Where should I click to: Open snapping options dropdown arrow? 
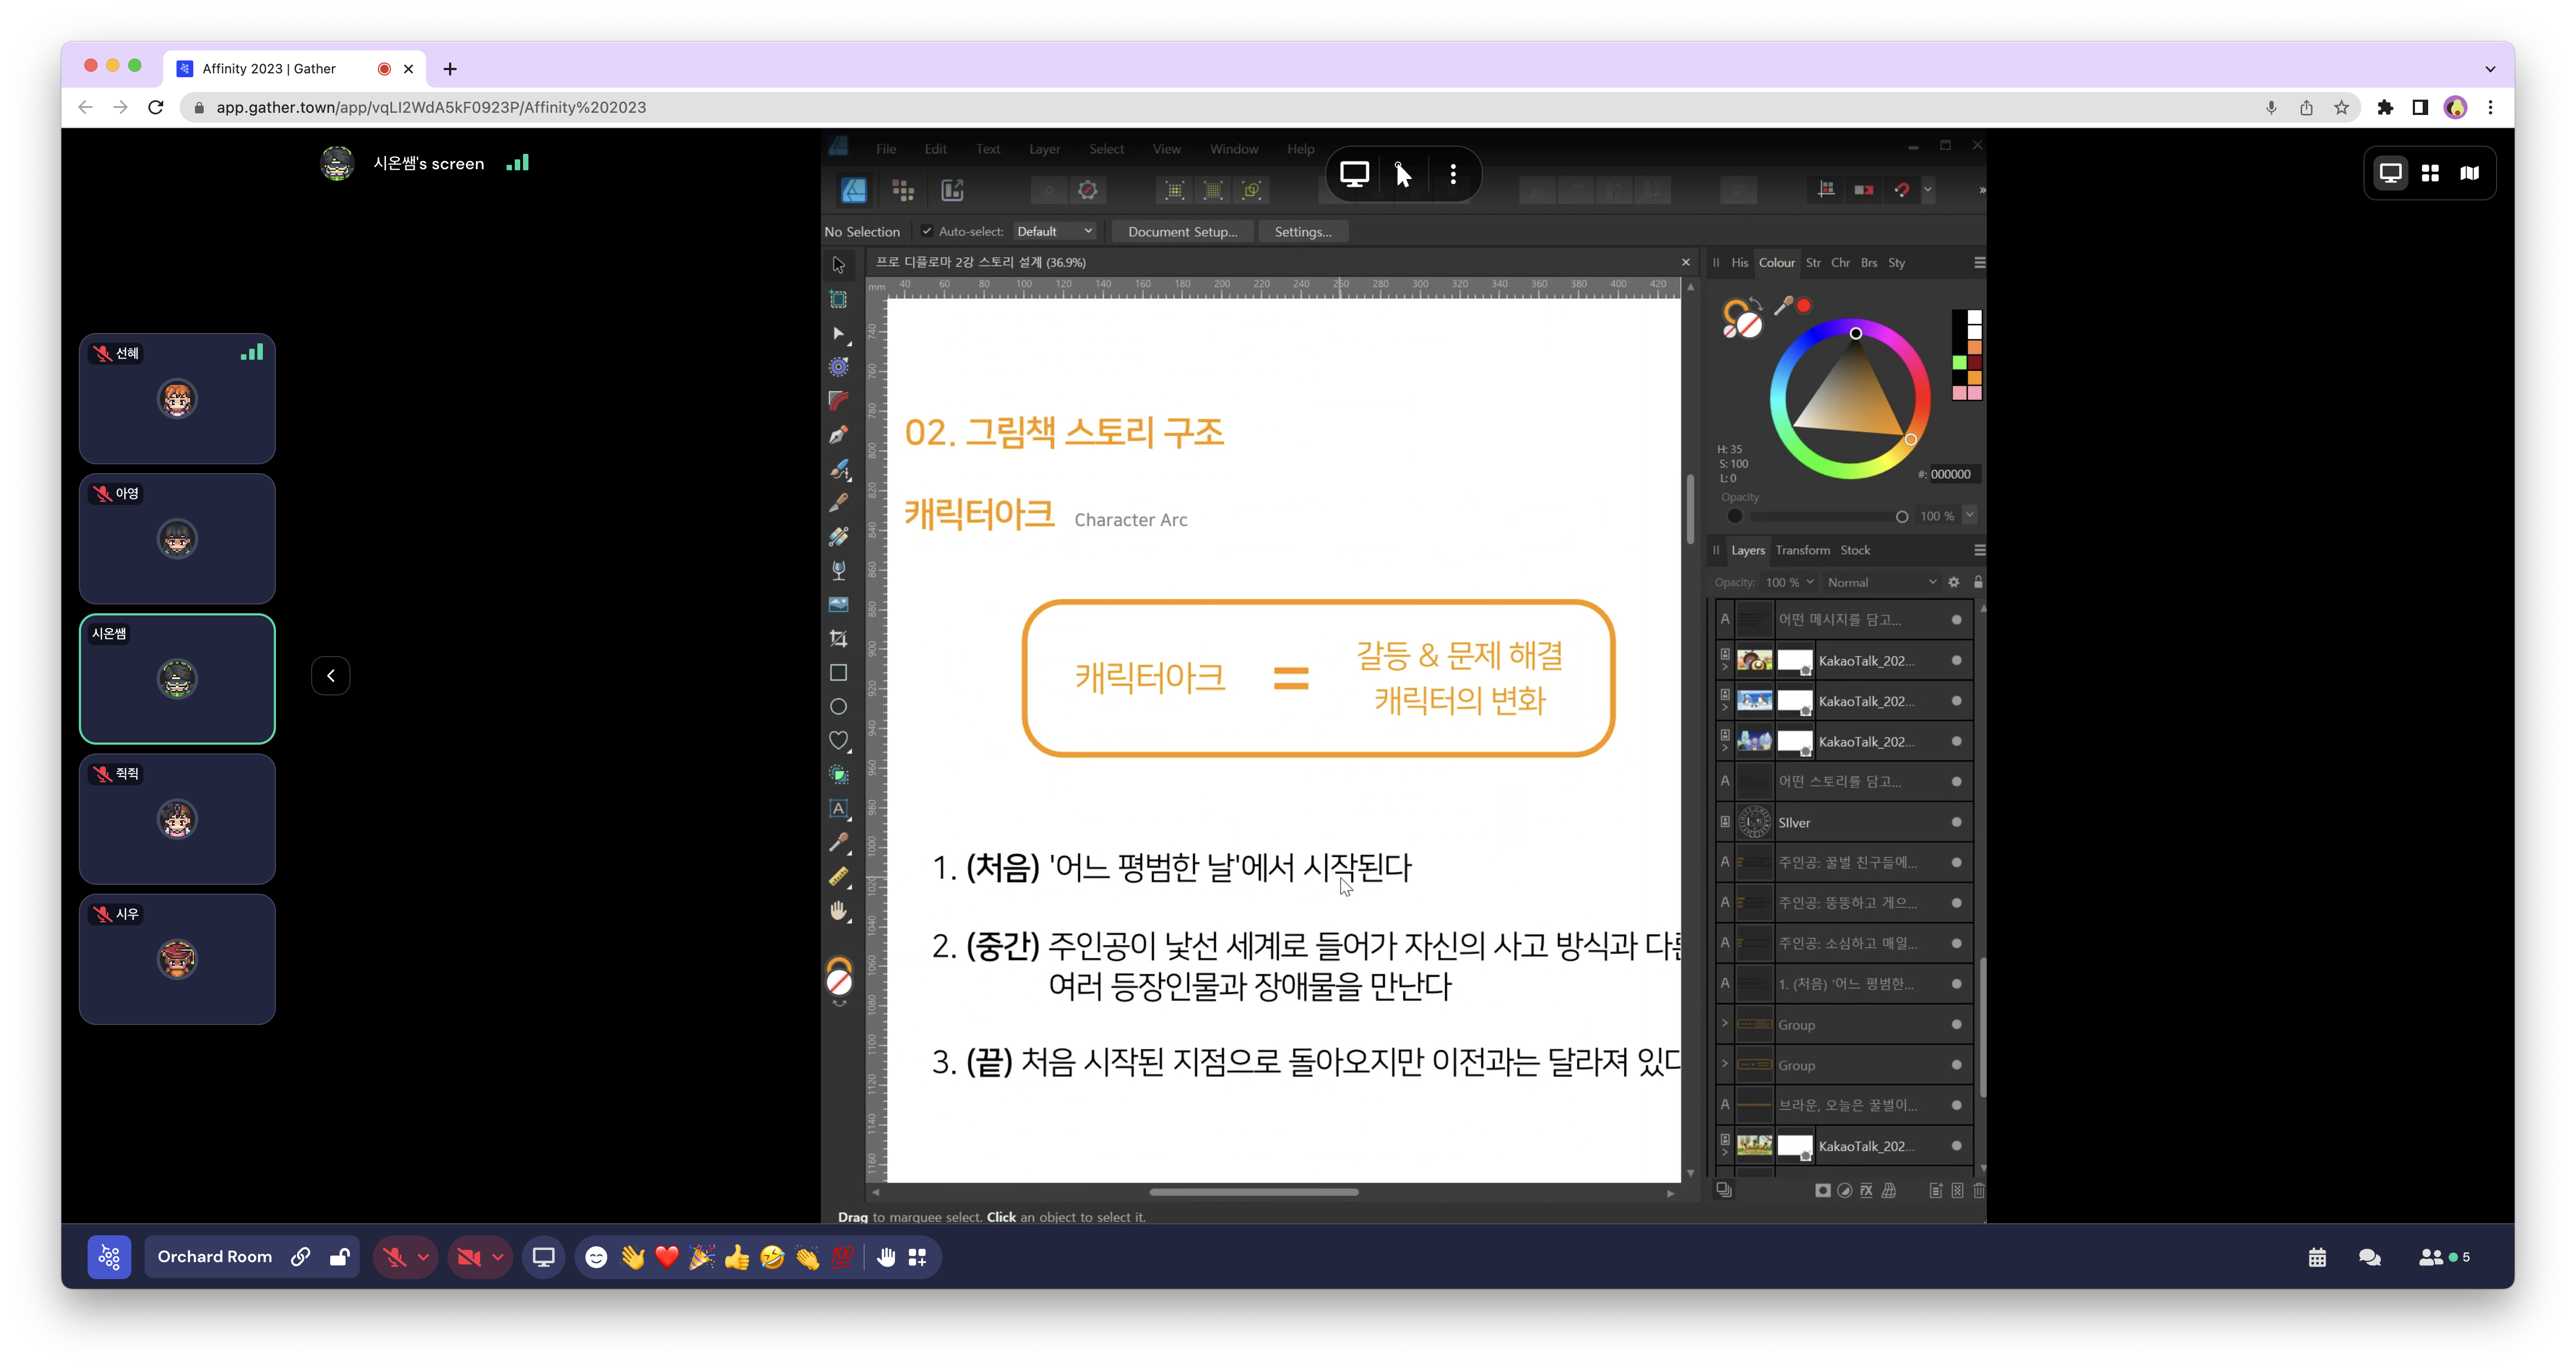(1928, 190)
